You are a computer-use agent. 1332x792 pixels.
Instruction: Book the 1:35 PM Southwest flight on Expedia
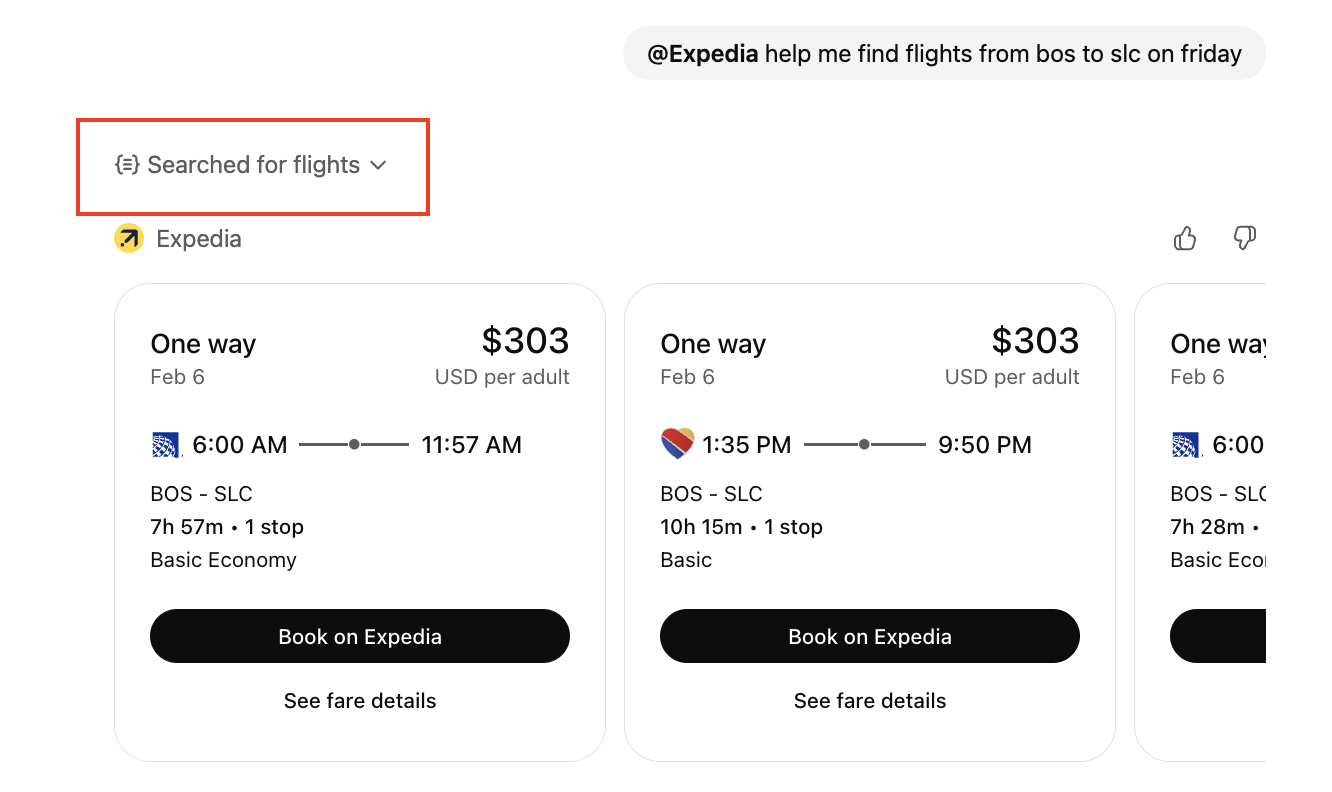click(x=869, y=636)
